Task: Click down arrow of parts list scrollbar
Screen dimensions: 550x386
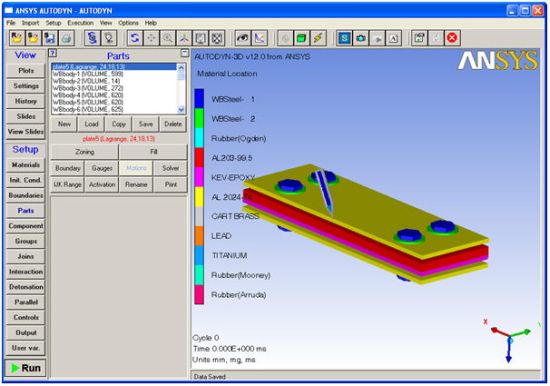Action: 181,110
